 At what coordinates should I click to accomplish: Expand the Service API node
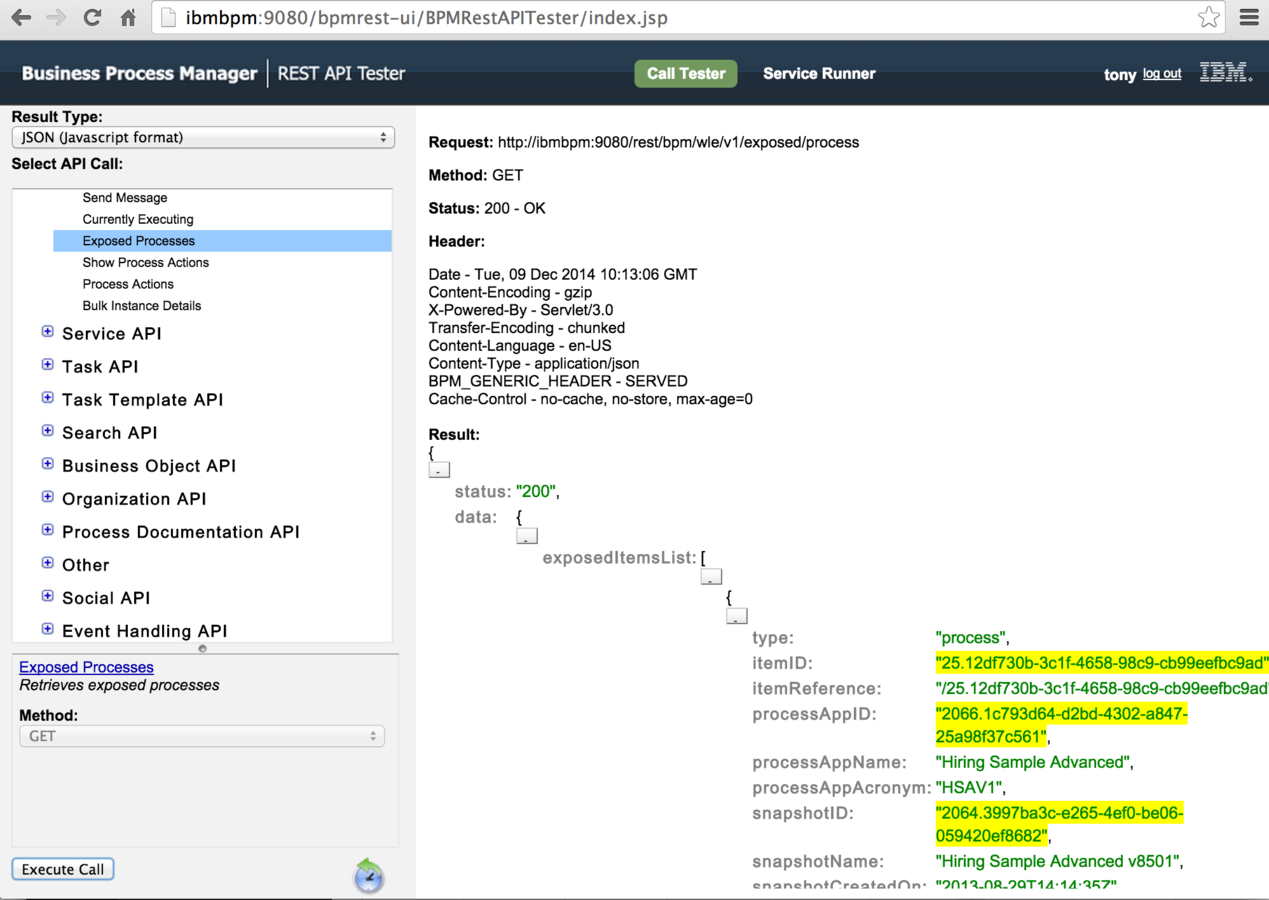click(x=47, y=332)
